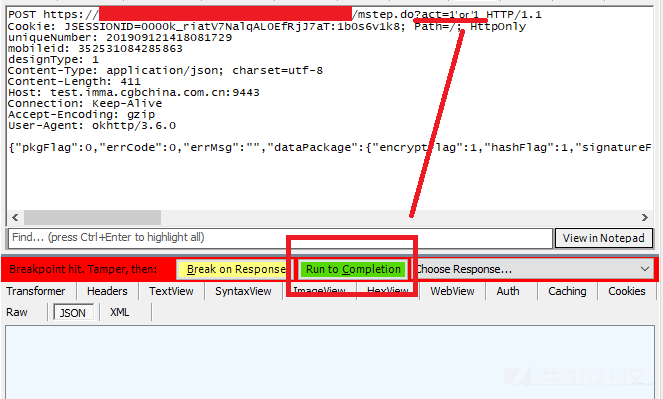
Task: Select the Raw response tab
Action: 17,312
